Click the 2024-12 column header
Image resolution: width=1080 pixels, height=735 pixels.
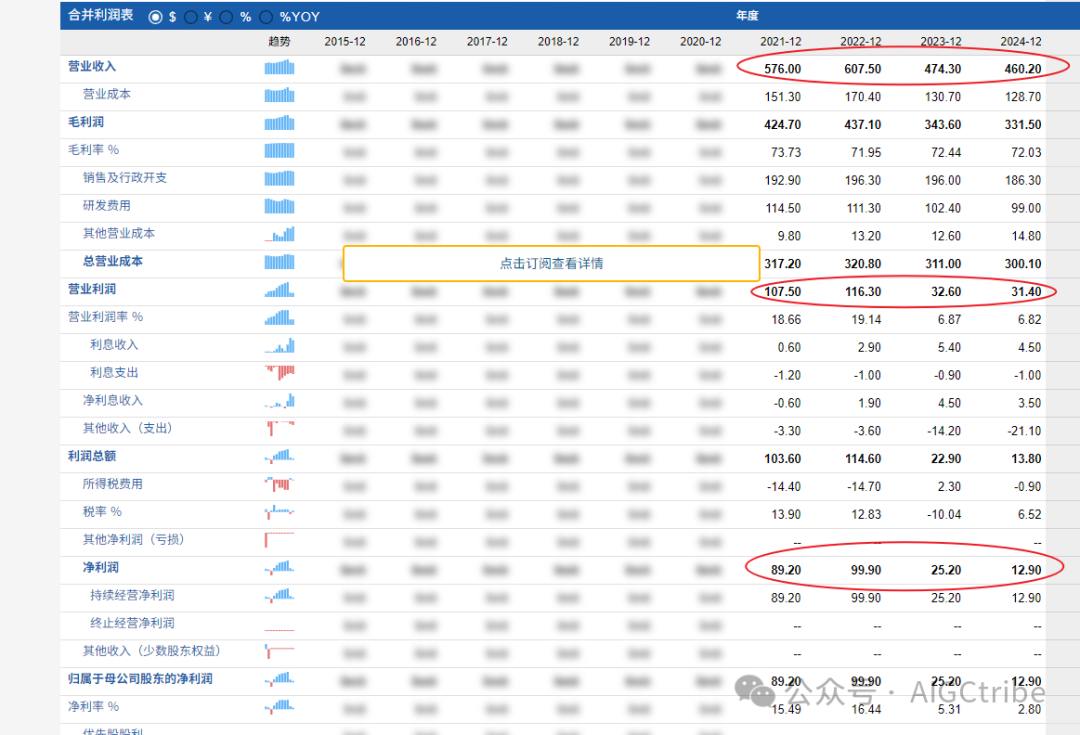(x=1021, y=41)
